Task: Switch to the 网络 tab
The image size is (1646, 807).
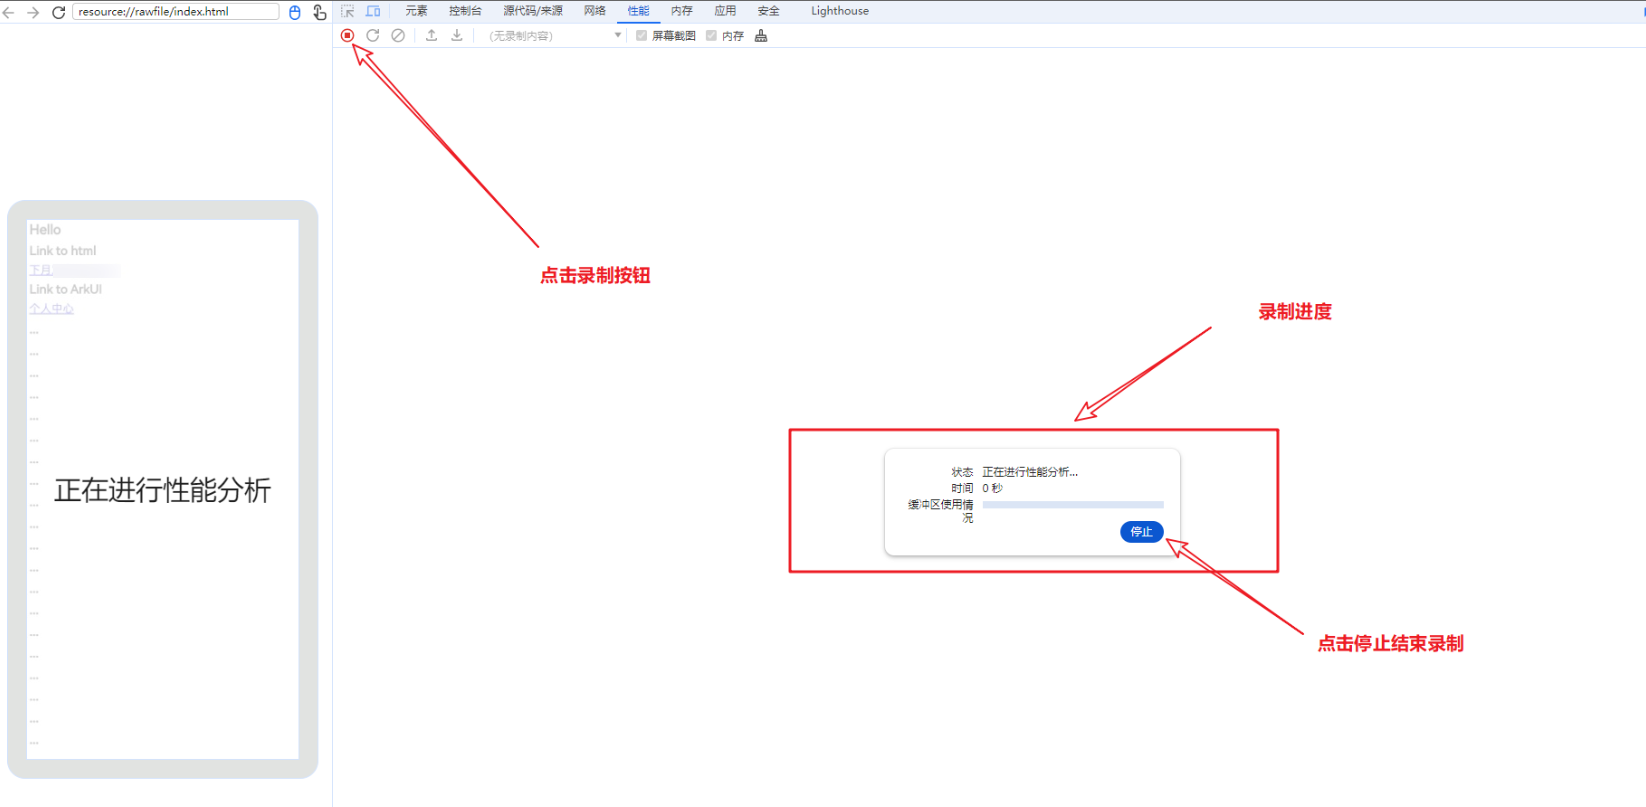Action: 595,11
